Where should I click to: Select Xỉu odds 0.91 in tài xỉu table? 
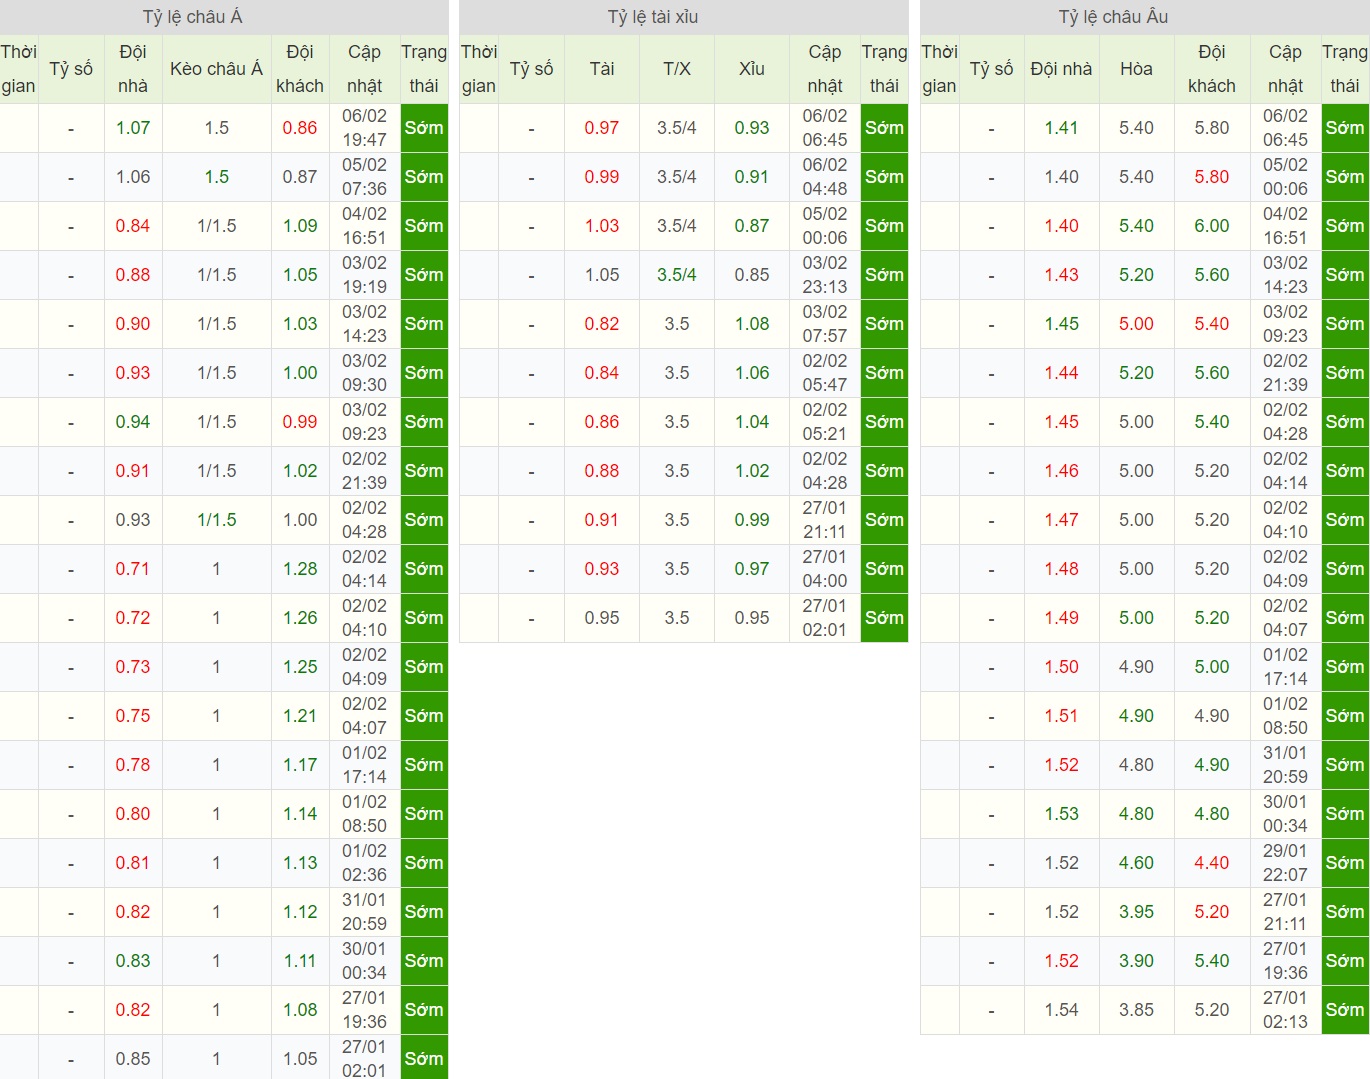[752, 177]
